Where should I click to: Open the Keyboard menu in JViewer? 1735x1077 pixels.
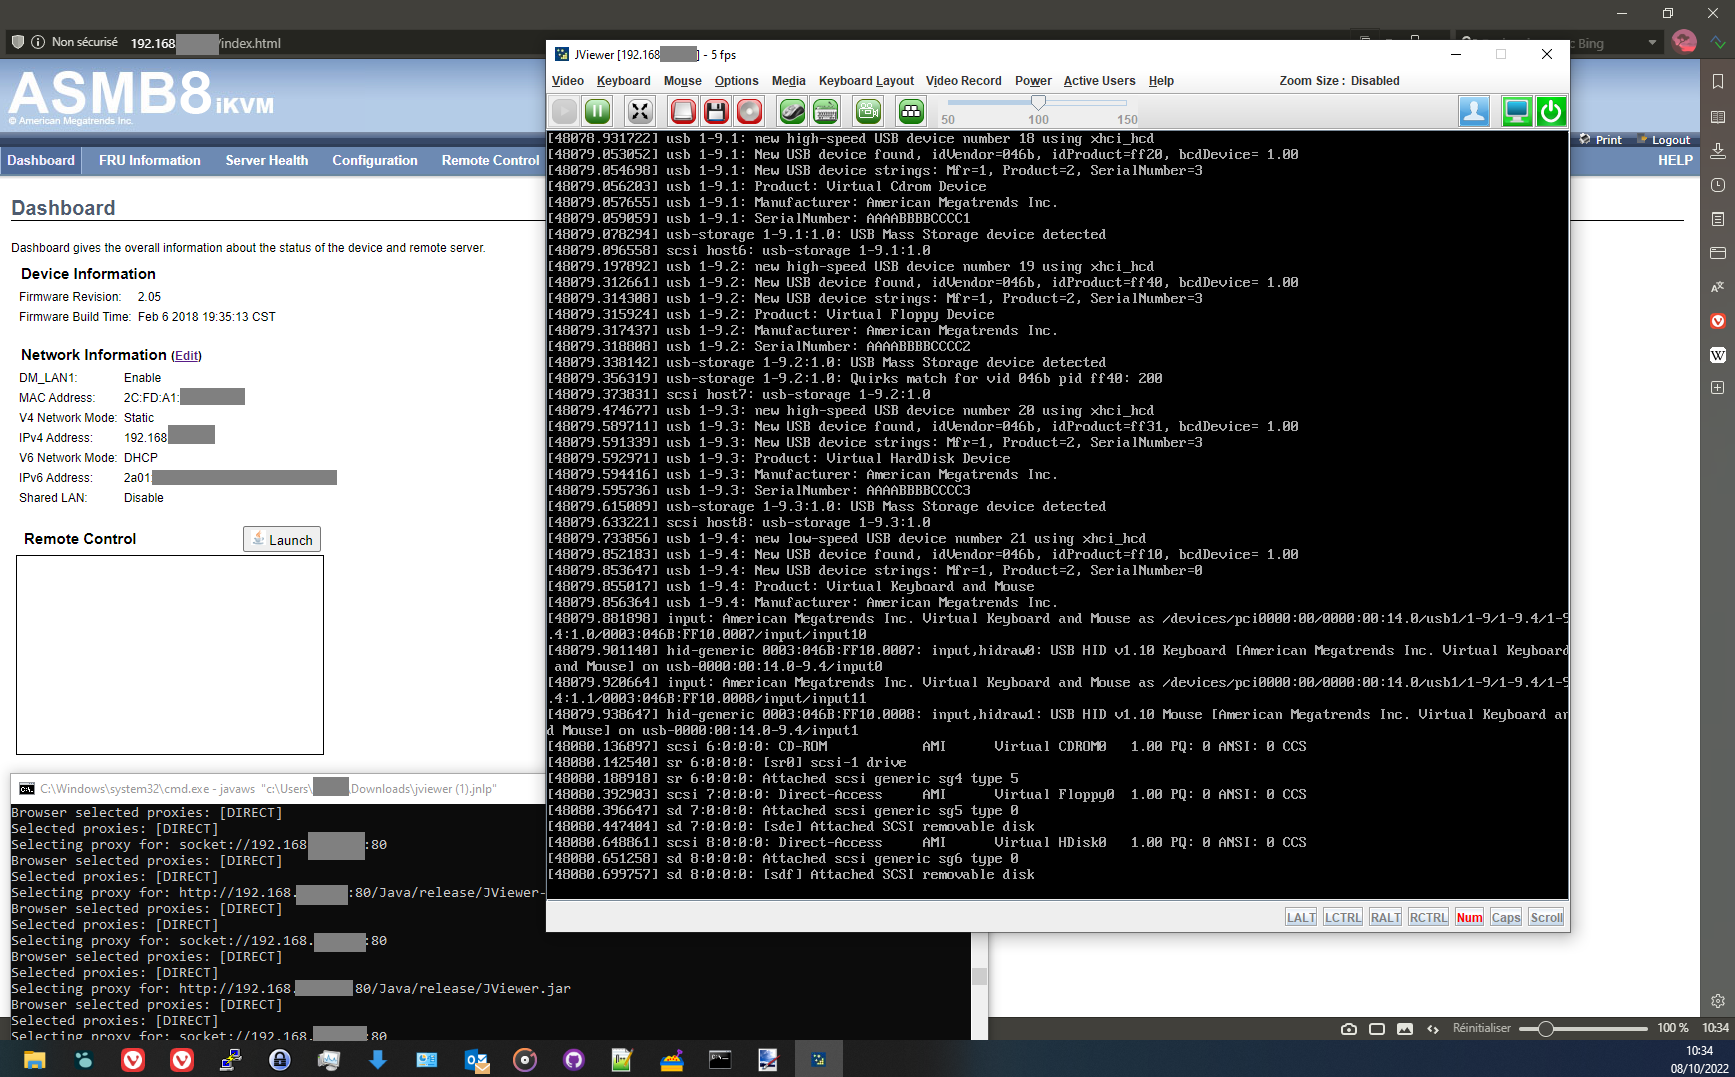(623, 81)
